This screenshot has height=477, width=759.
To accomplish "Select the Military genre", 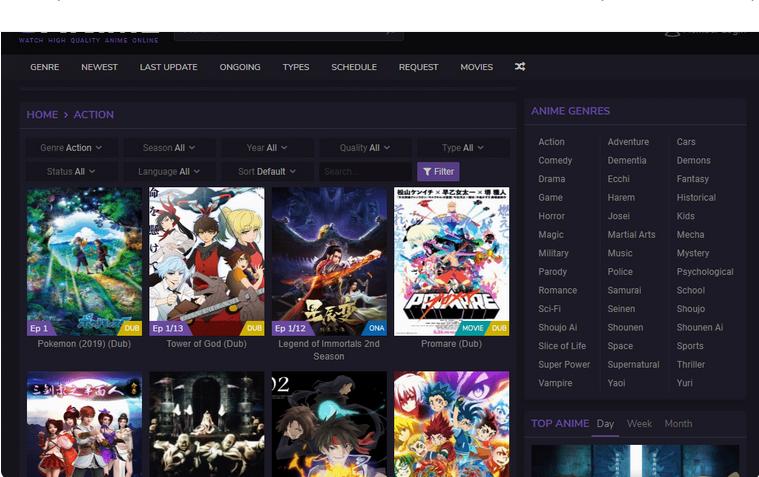I will [553, 253].
